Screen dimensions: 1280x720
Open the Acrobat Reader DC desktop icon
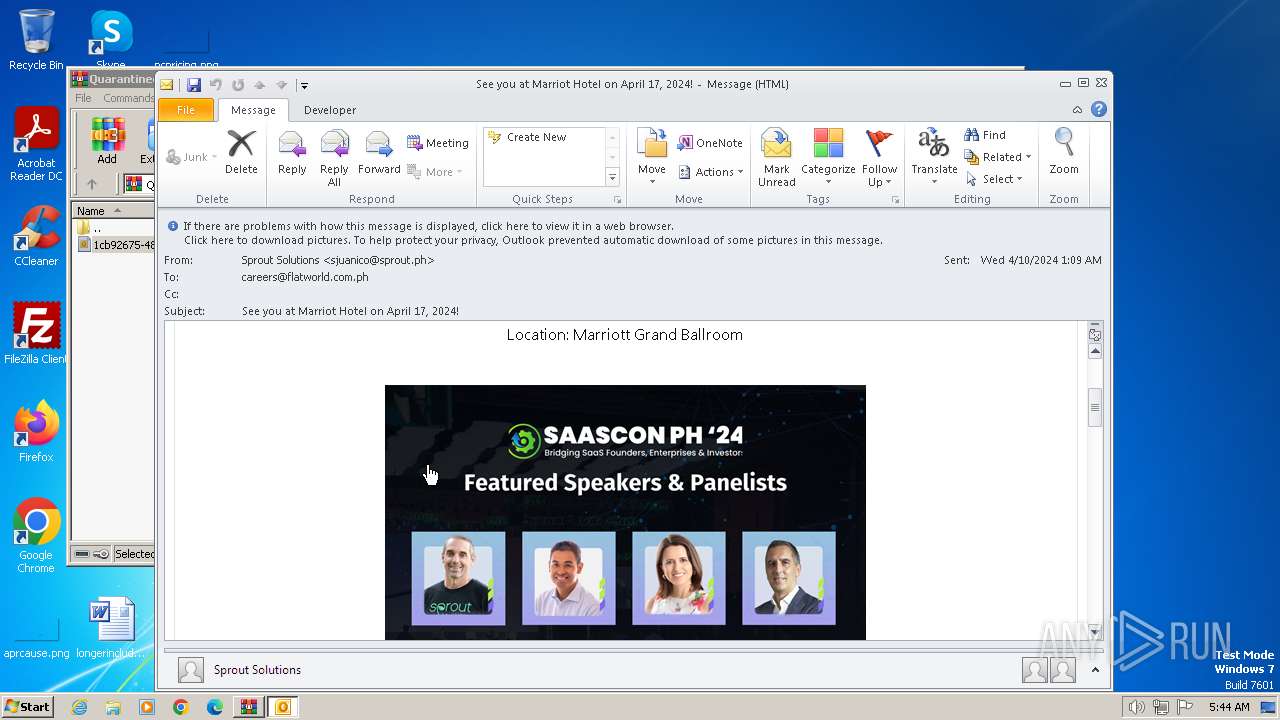point(36,144)
